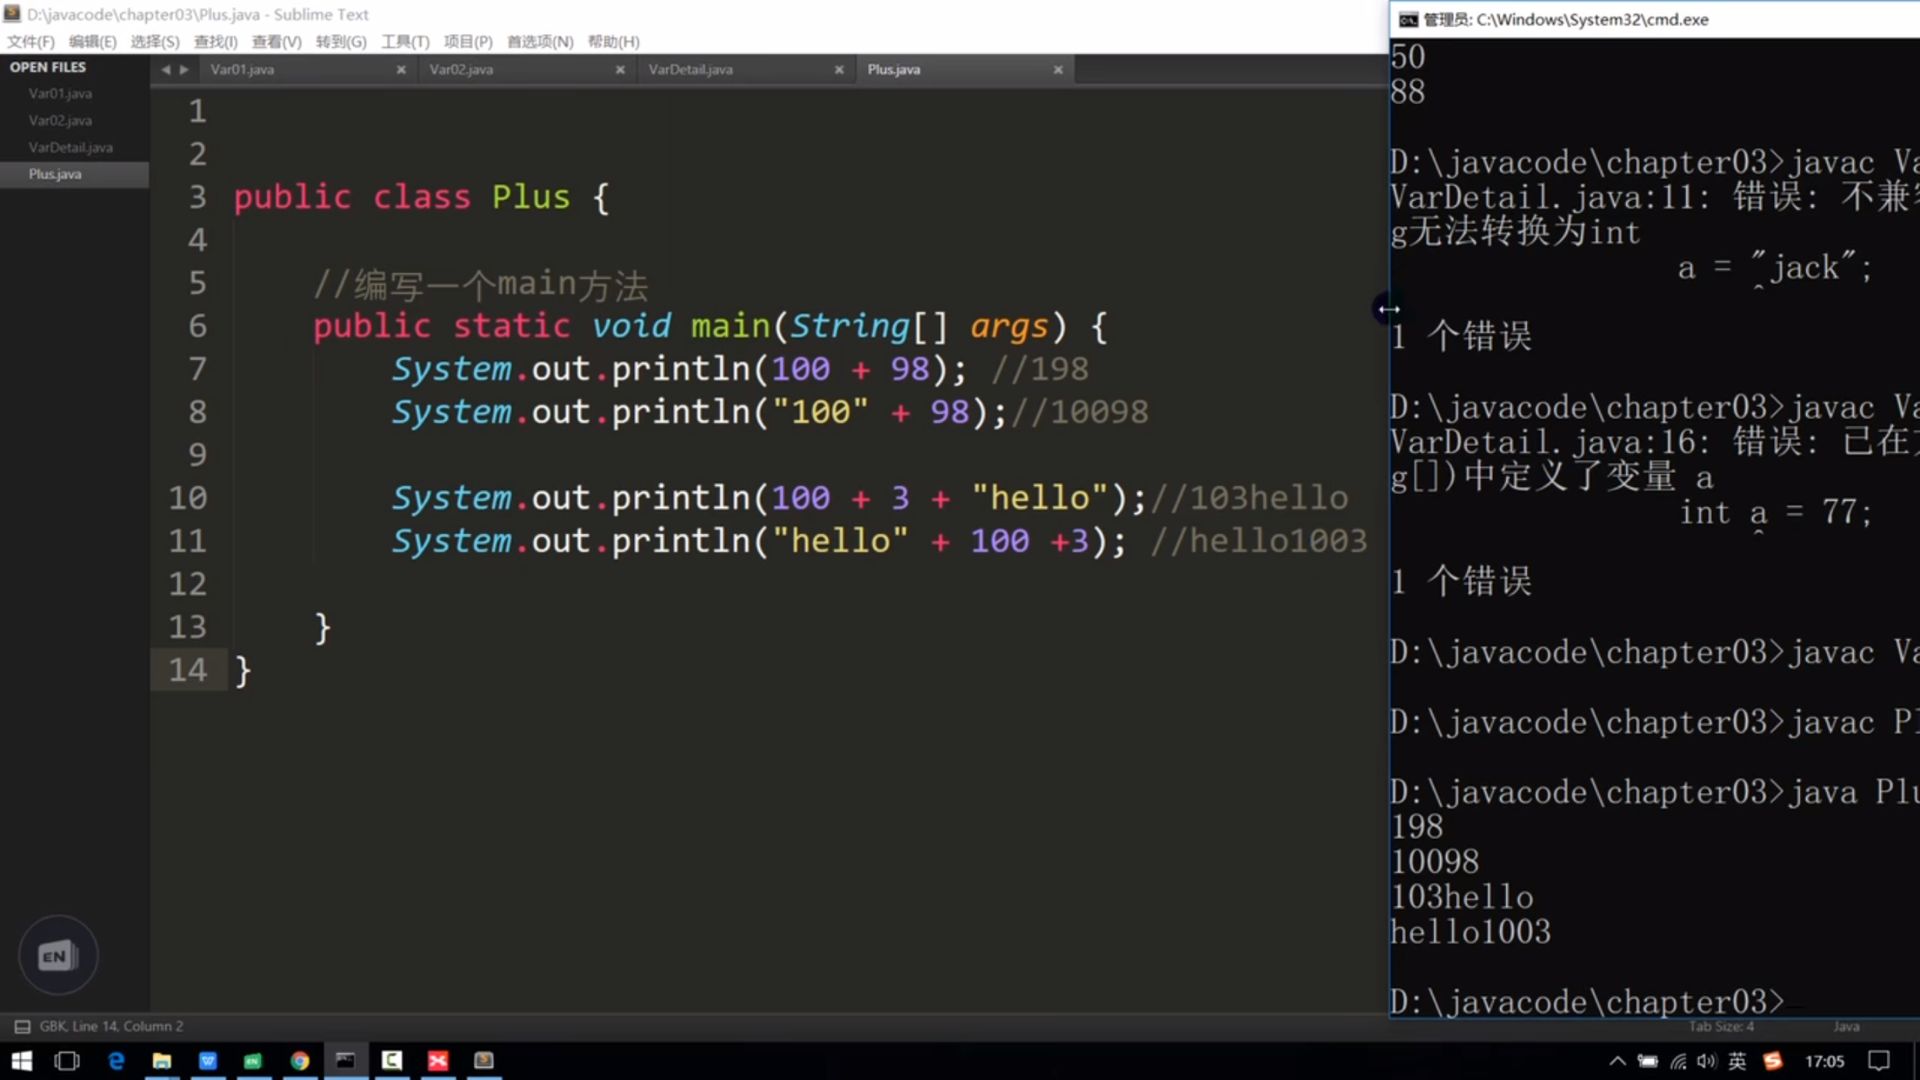Open VarDetail.java in the sidebar

(70, 147)
